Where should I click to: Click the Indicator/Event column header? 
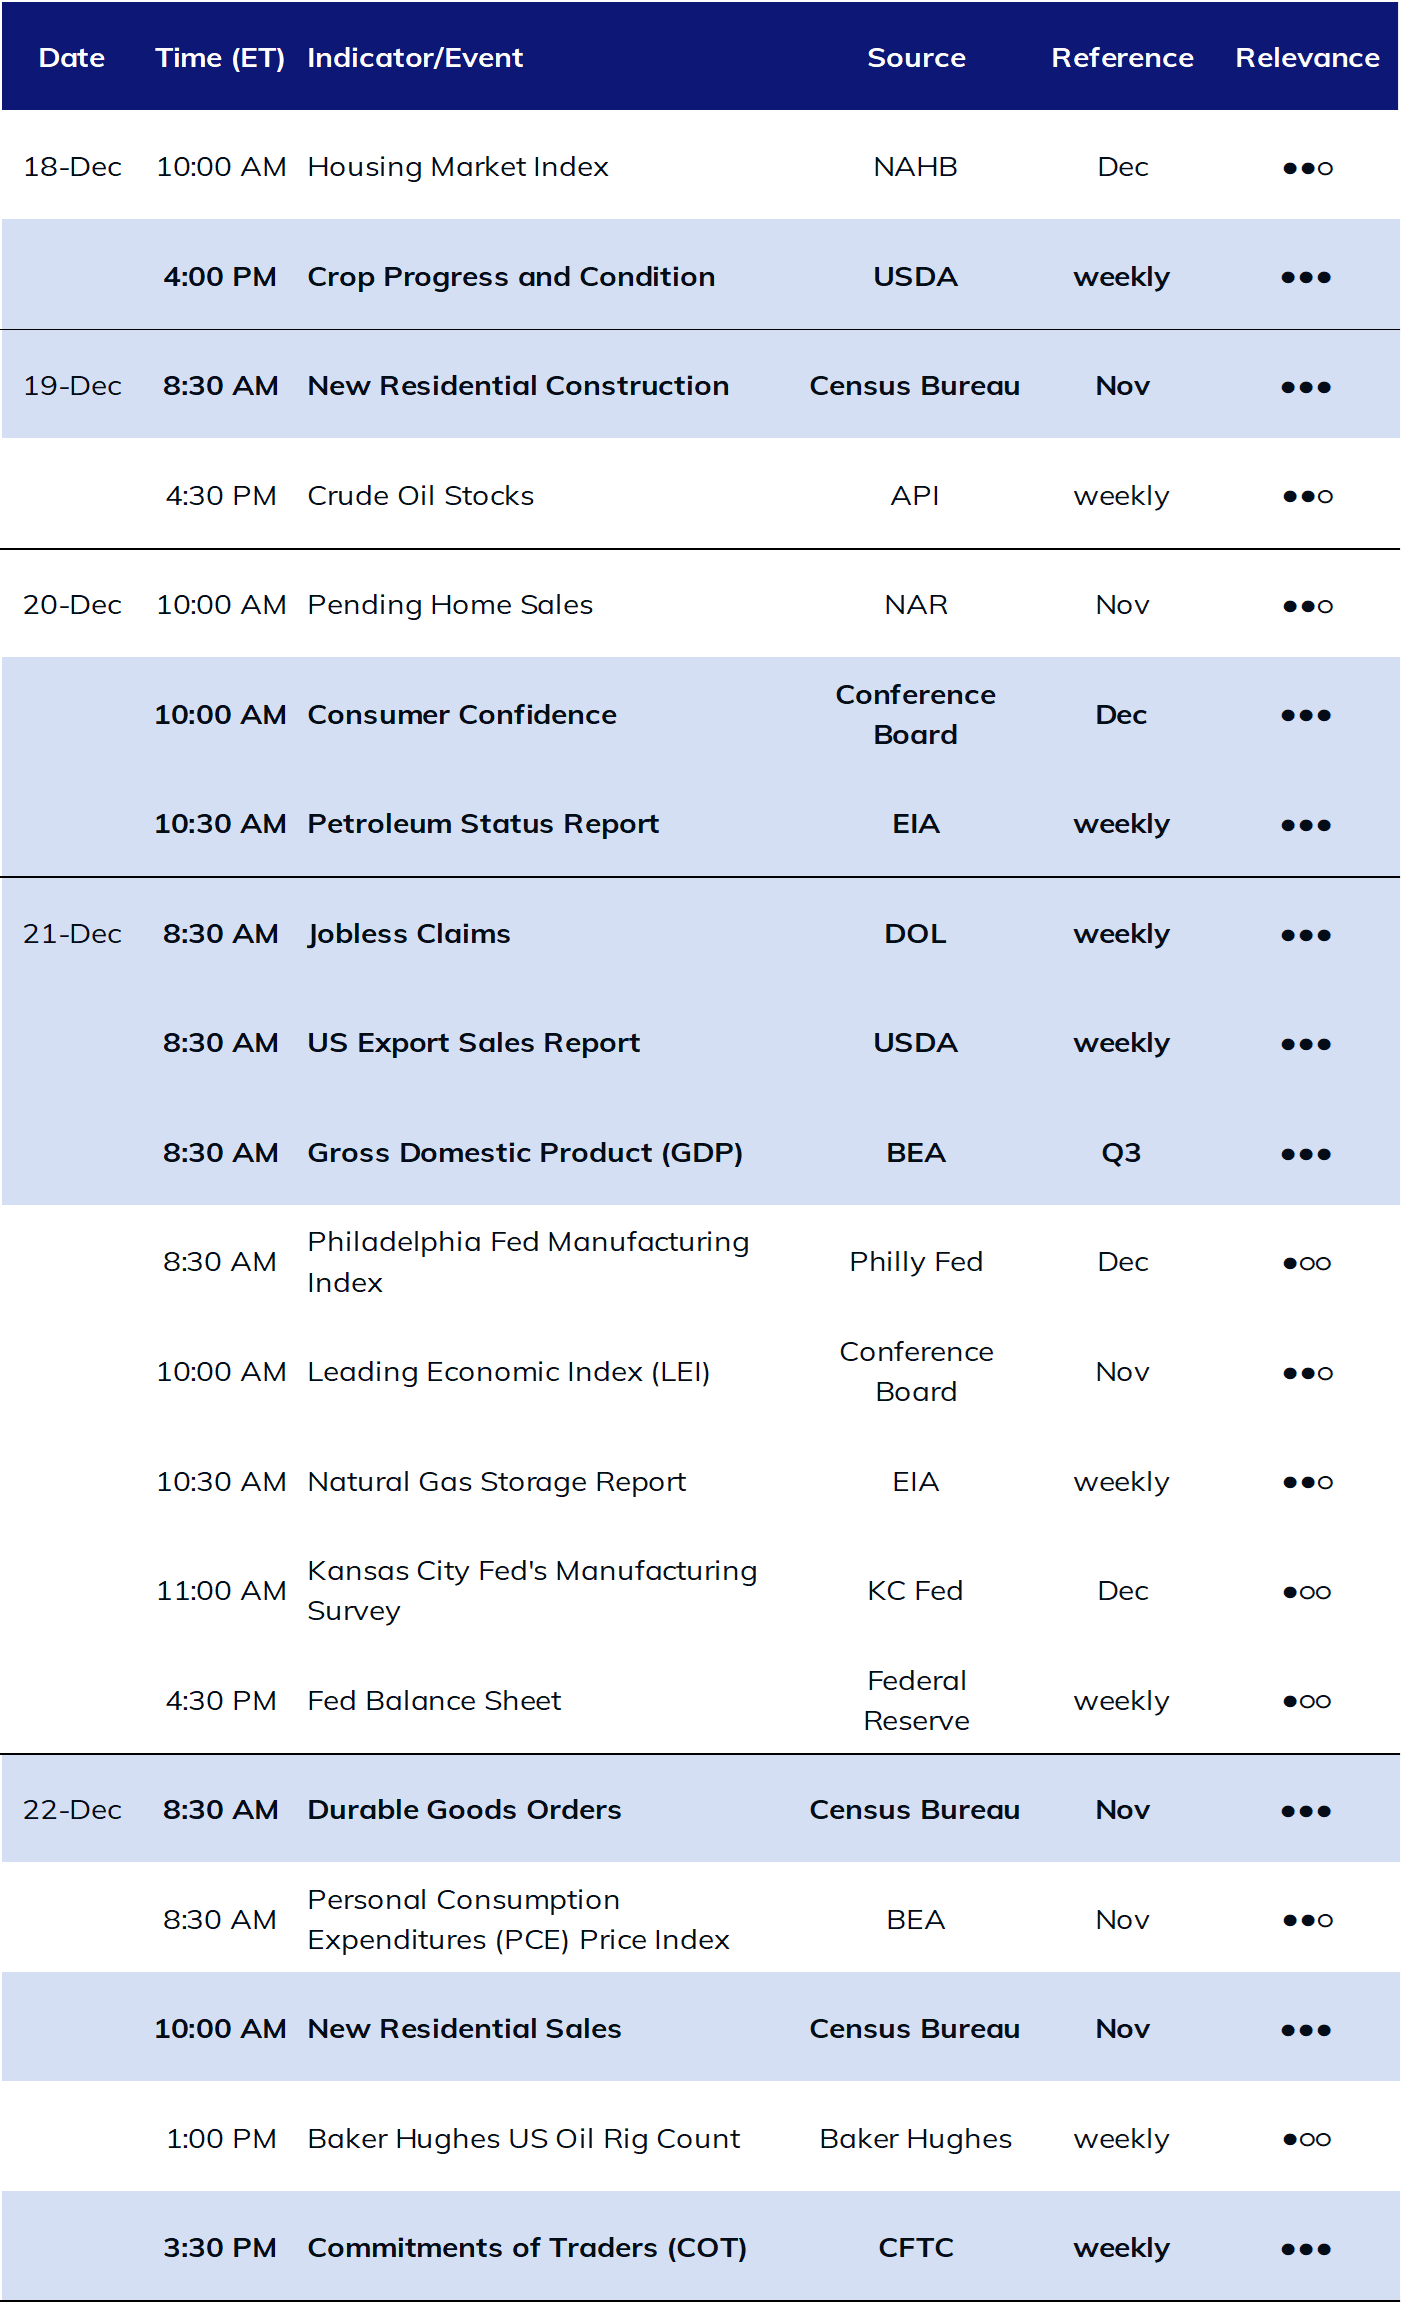click(415, 58)
